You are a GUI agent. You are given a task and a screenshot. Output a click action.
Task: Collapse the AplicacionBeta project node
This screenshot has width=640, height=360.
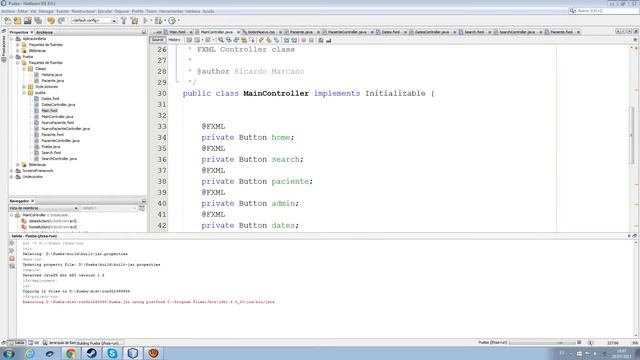12,39
